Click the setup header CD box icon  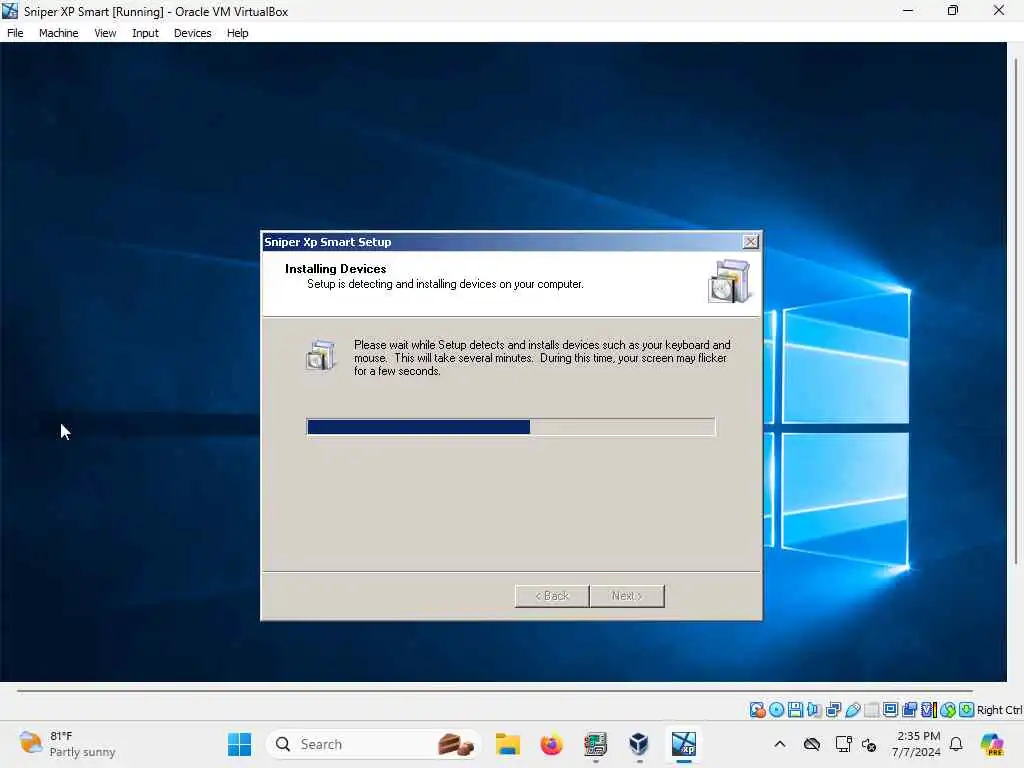[x=729, y=281]
